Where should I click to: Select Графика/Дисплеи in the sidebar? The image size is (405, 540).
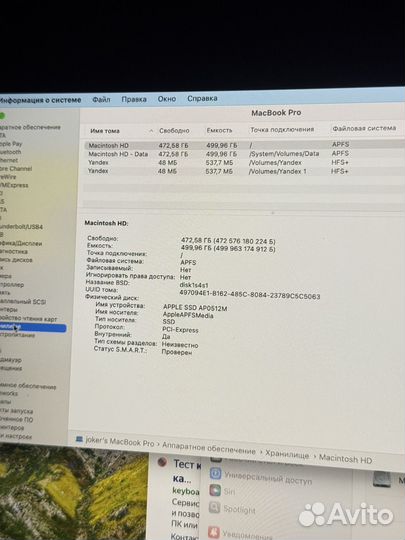tap(21, 243)
